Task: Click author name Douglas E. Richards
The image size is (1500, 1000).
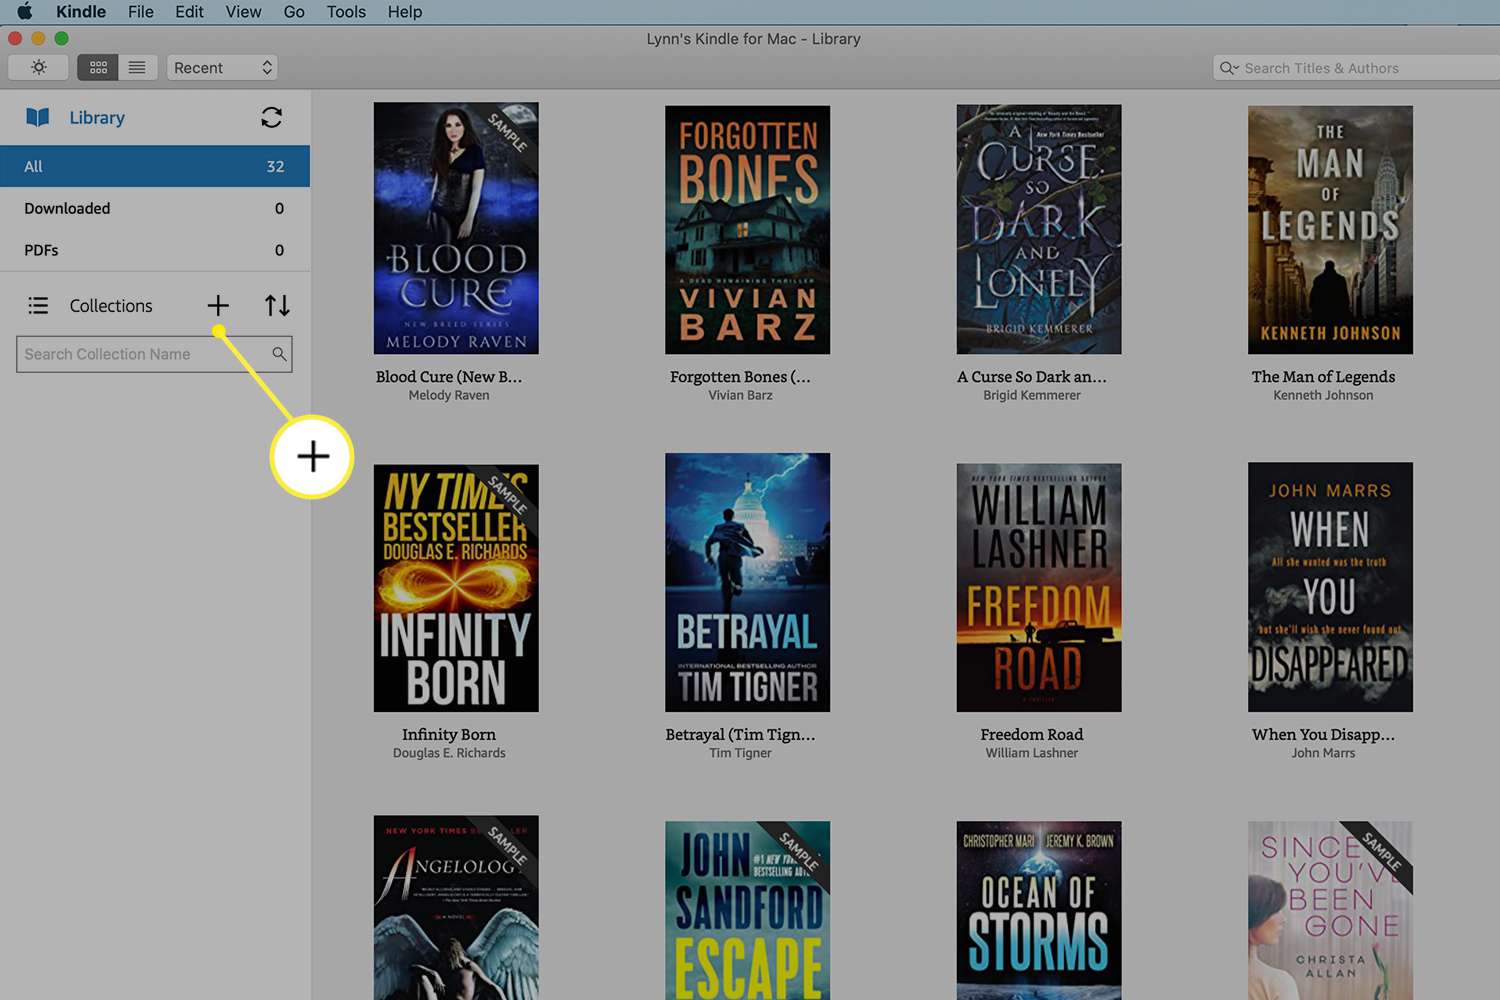Action: [449, 754]
